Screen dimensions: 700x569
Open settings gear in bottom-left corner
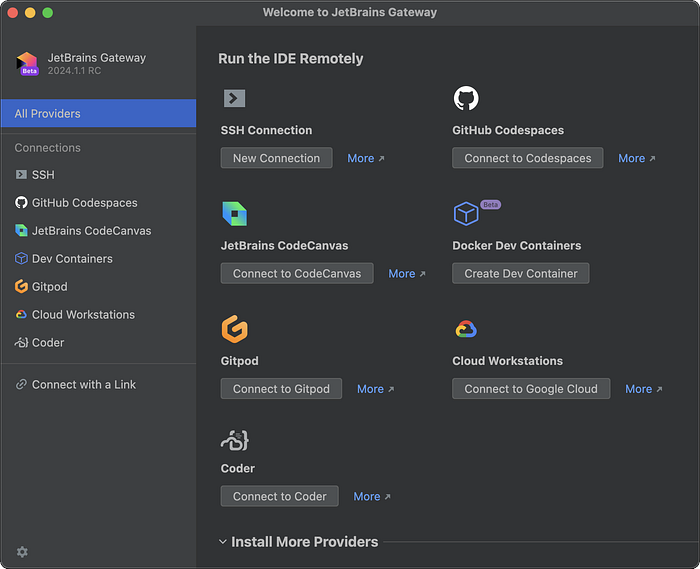pyautogui.click(x=22, y=552)
